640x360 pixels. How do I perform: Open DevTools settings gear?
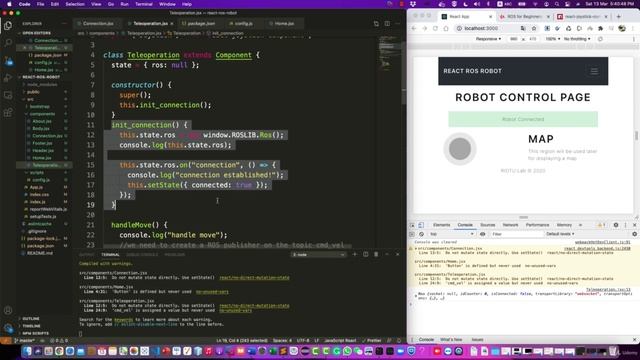point(616,225)
